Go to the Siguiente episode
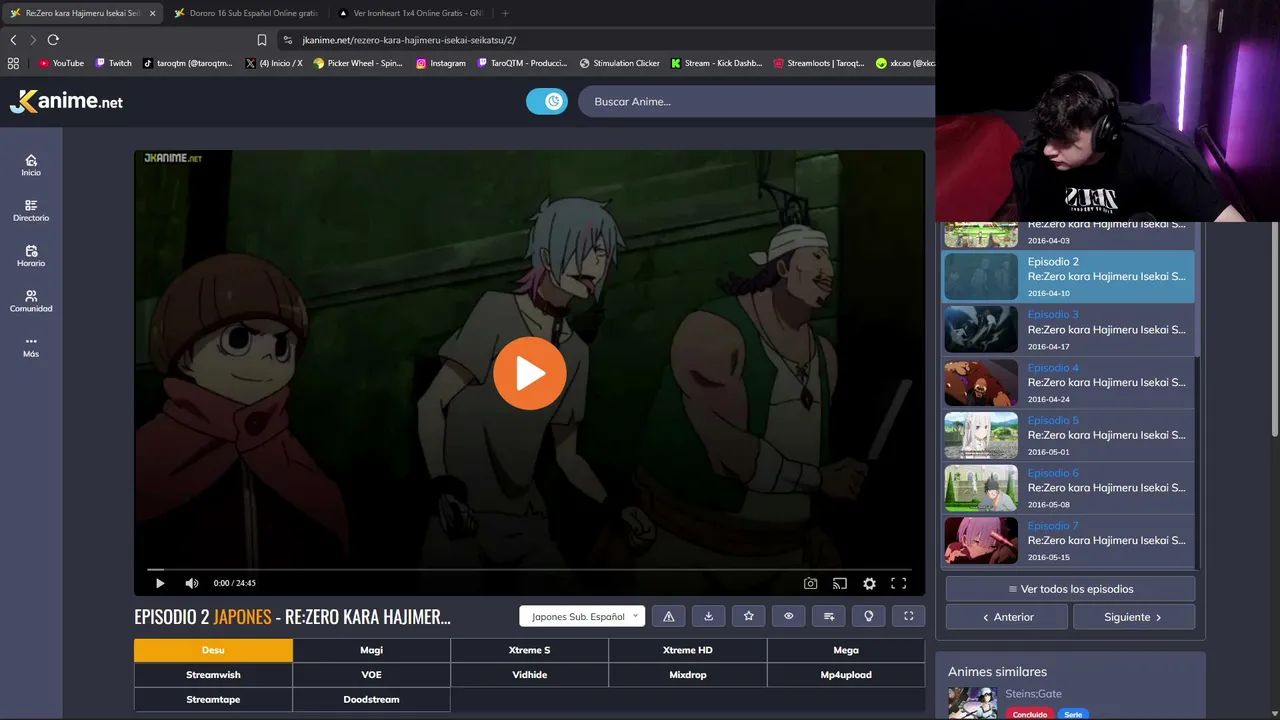1280x720 pixels. (1133, 617)
